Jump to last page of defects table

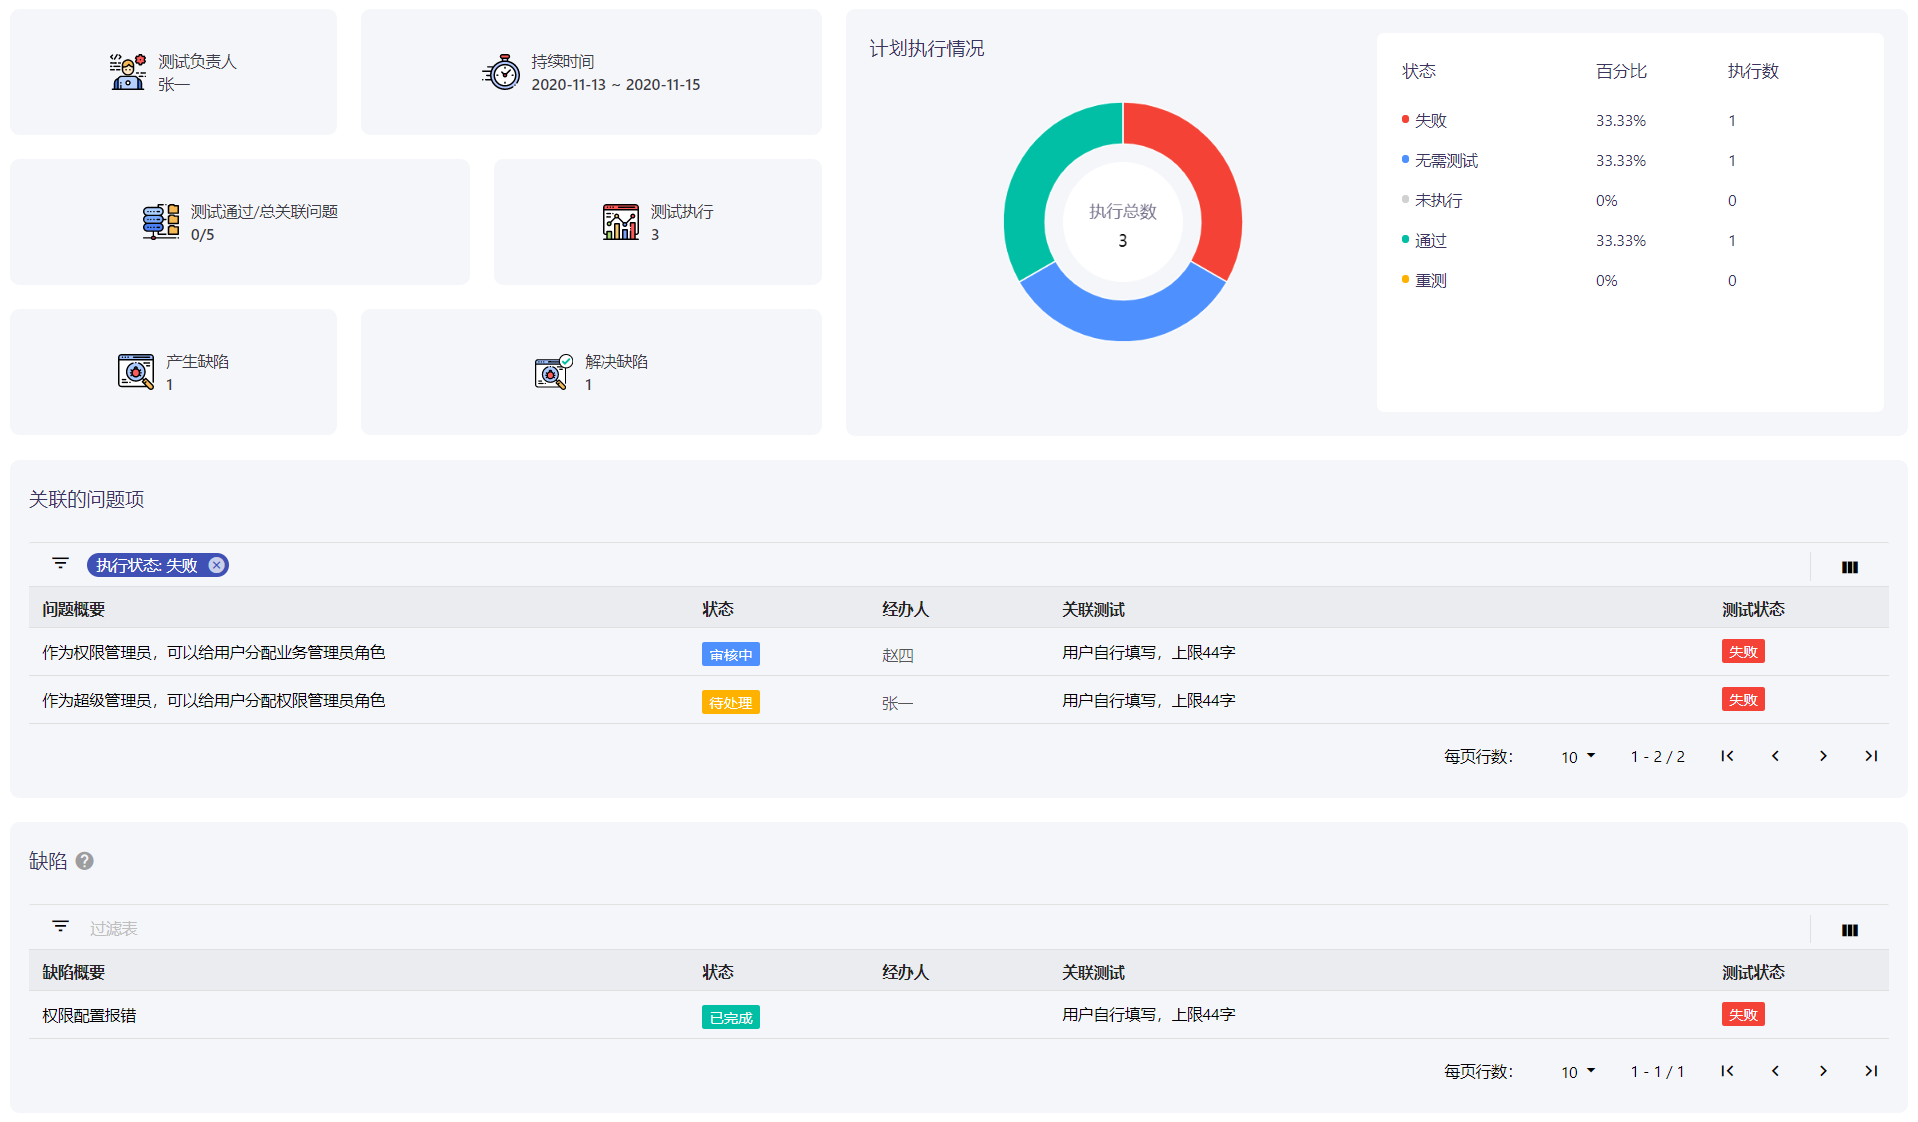click(1871, 1071)
